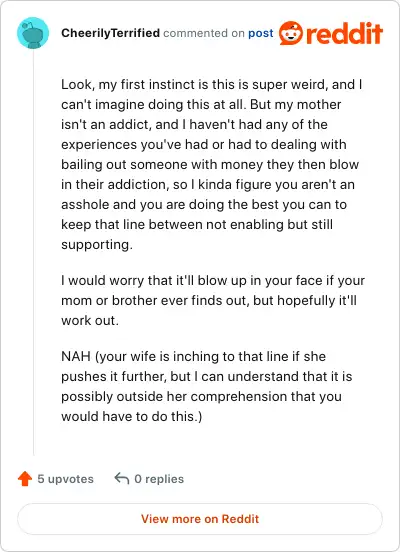
Task: Select the "5 upvotes" count label
Action: (x=65, y=479)
